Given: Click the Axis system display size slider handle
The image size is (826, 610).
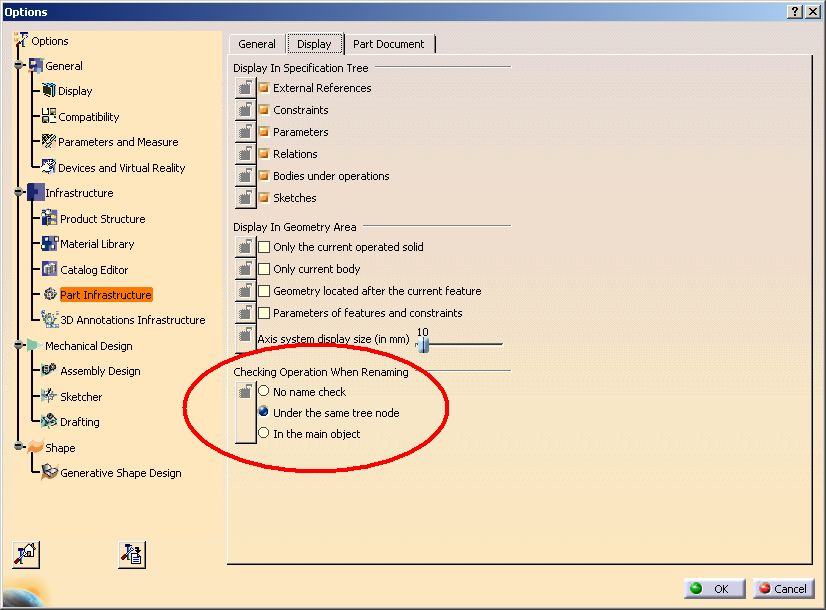Looking at the screenshot, I should (423, 345).
